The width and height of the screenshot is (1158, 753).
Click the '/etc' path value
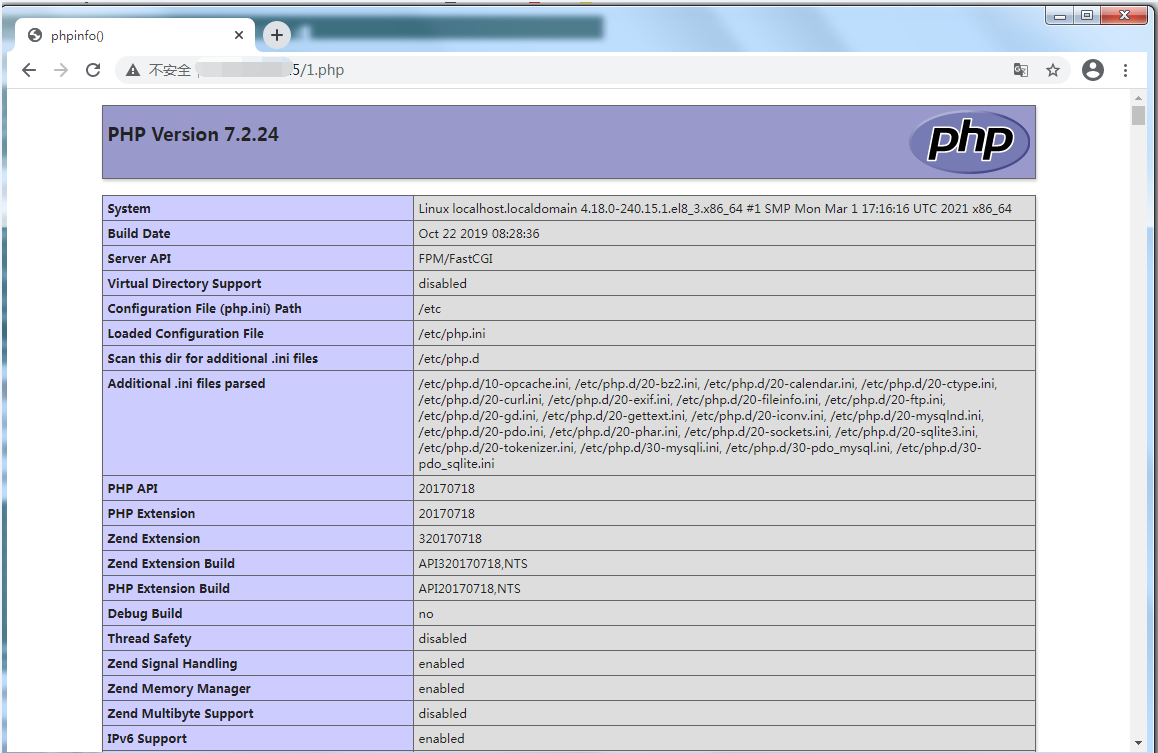tap(429, 309)
